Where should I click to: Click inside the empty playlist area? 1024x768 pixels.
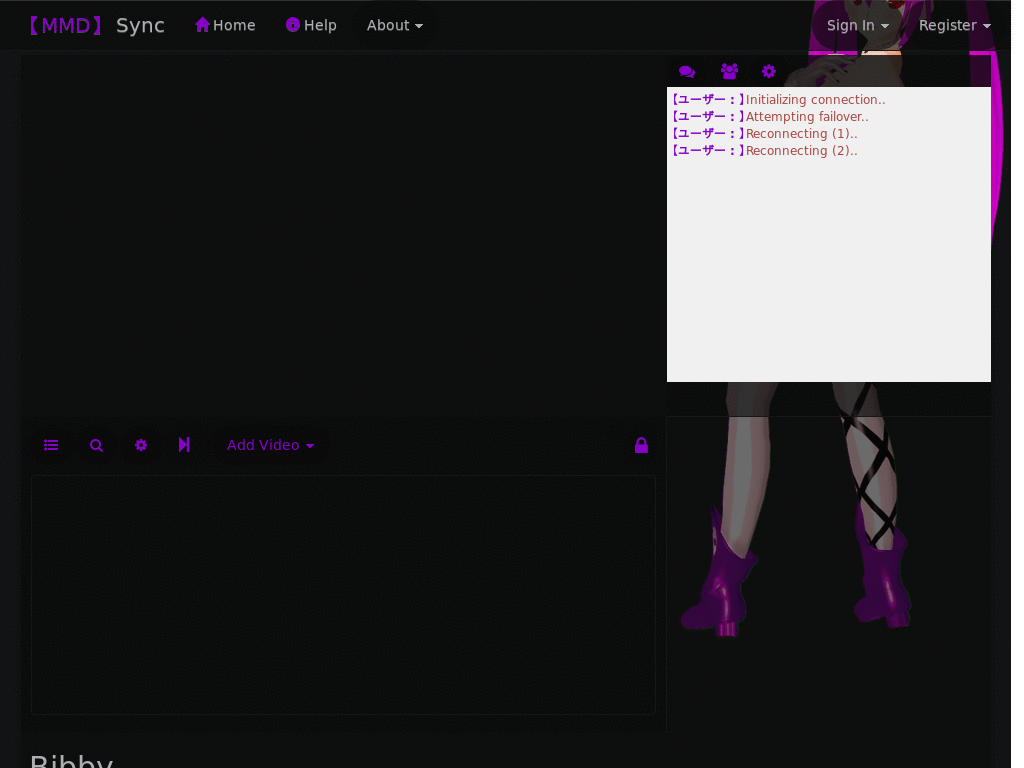(343, 595)
